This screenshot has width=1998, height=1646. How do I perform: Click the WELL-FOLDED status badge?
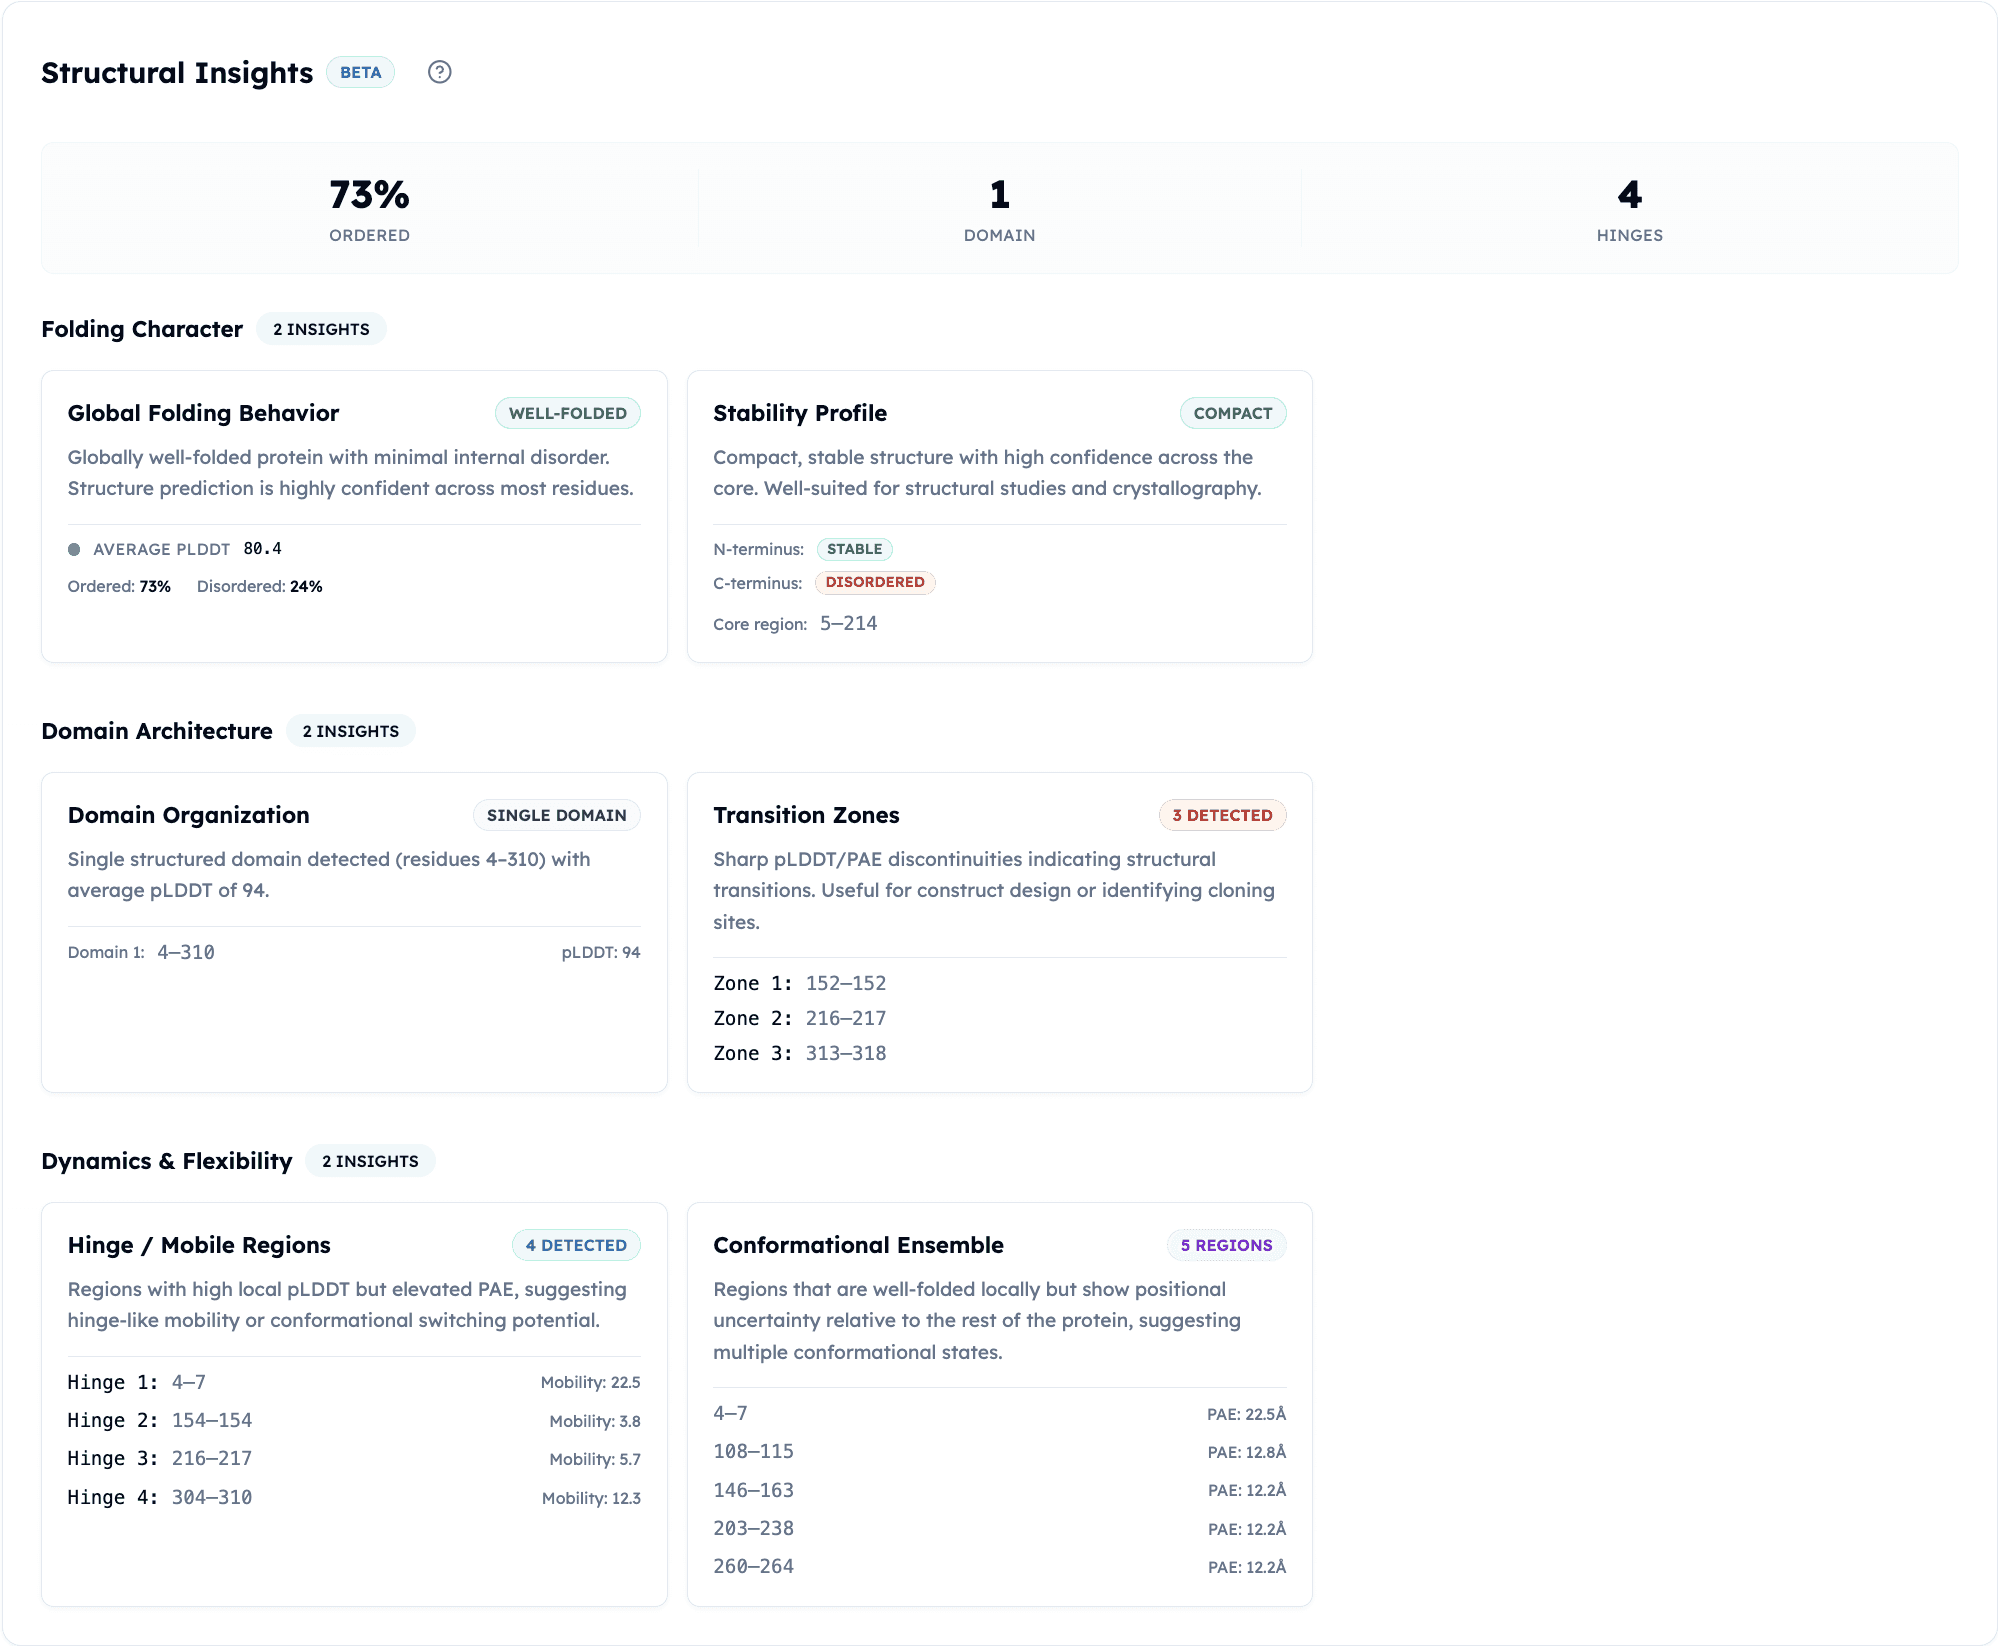pyautogui.click(x=567, y=413)
